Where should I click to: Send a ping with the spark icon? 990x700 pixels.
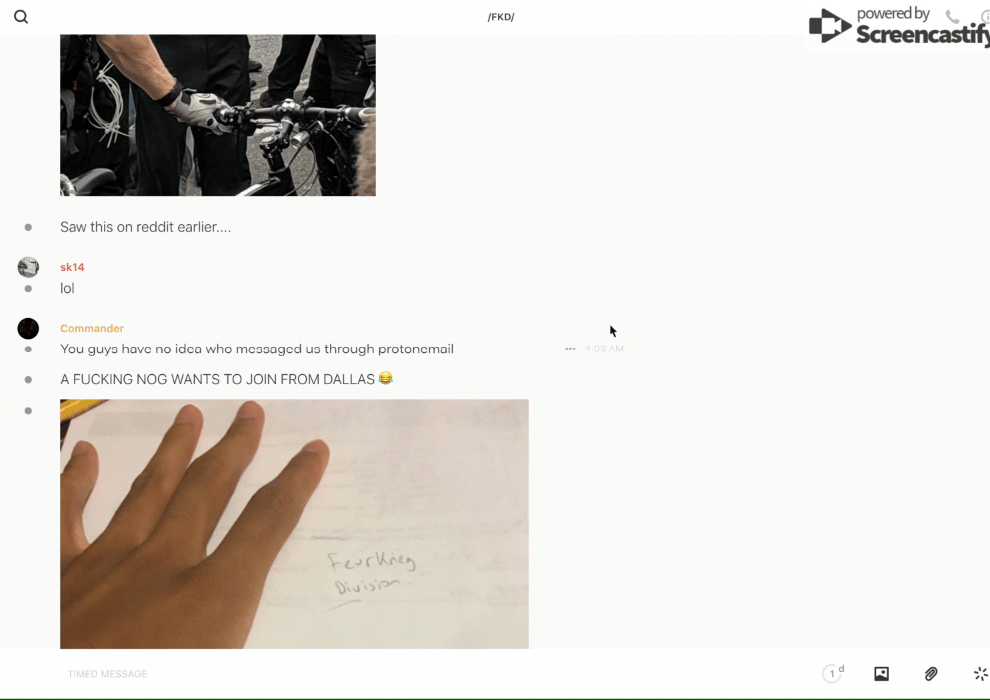pos(981,673)
